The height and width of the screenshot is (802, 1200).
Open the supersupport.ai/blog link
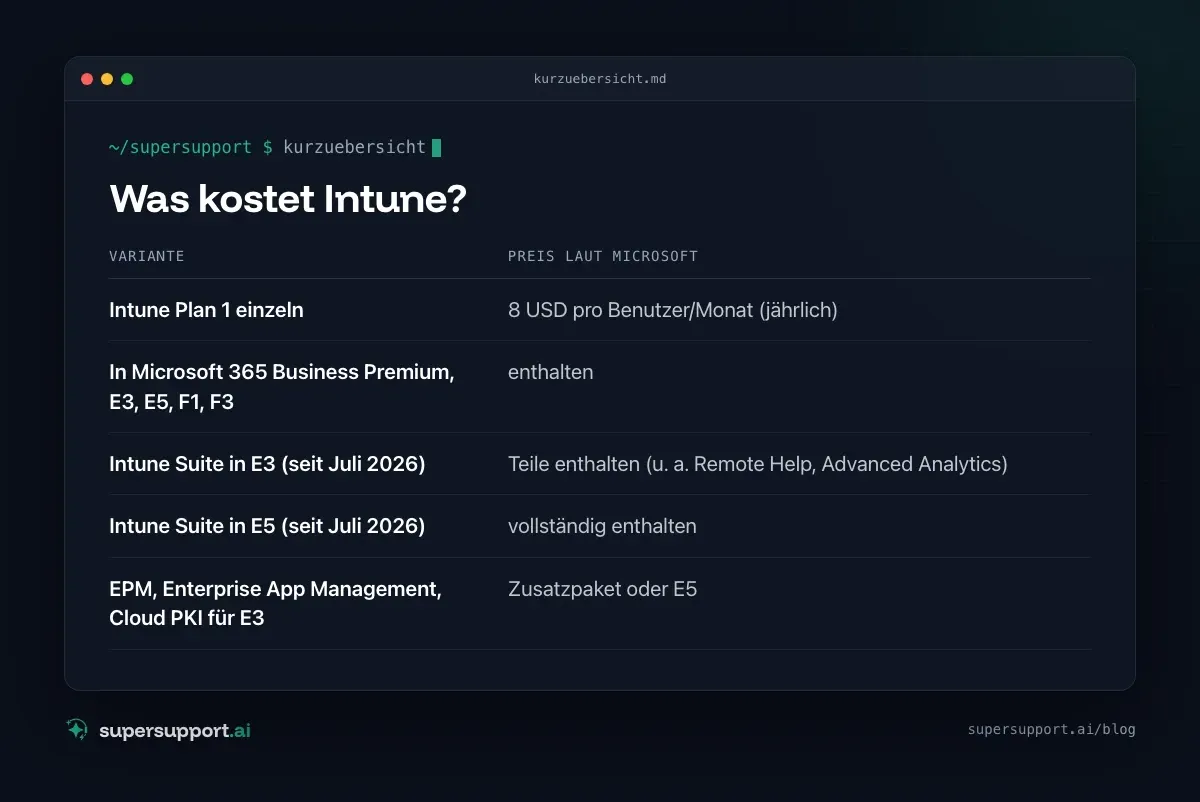click(x=1052, y=729)
